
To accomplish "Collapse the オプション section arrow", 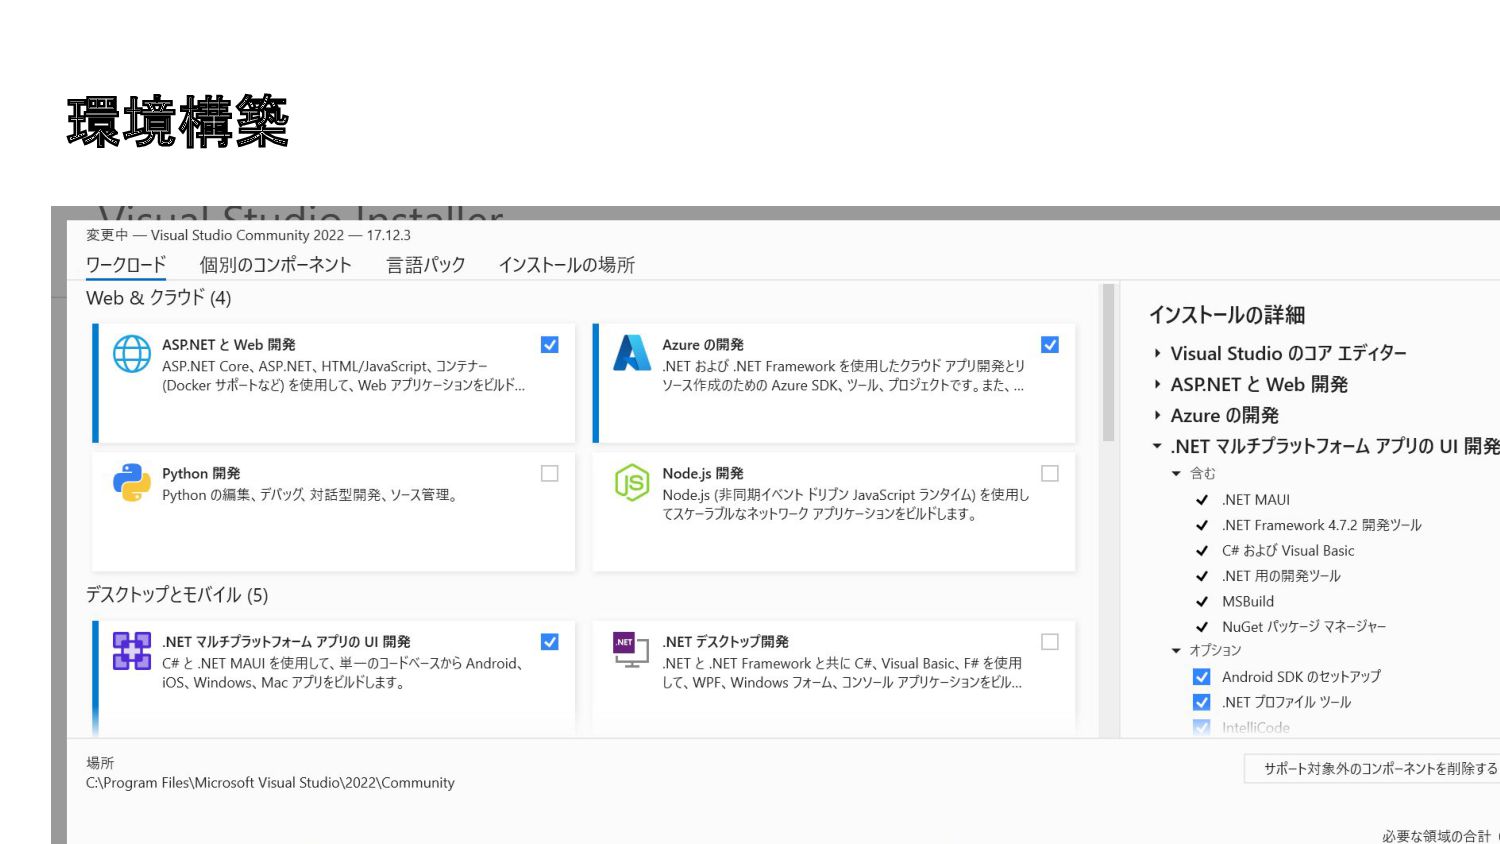I will coord(1176,651).
